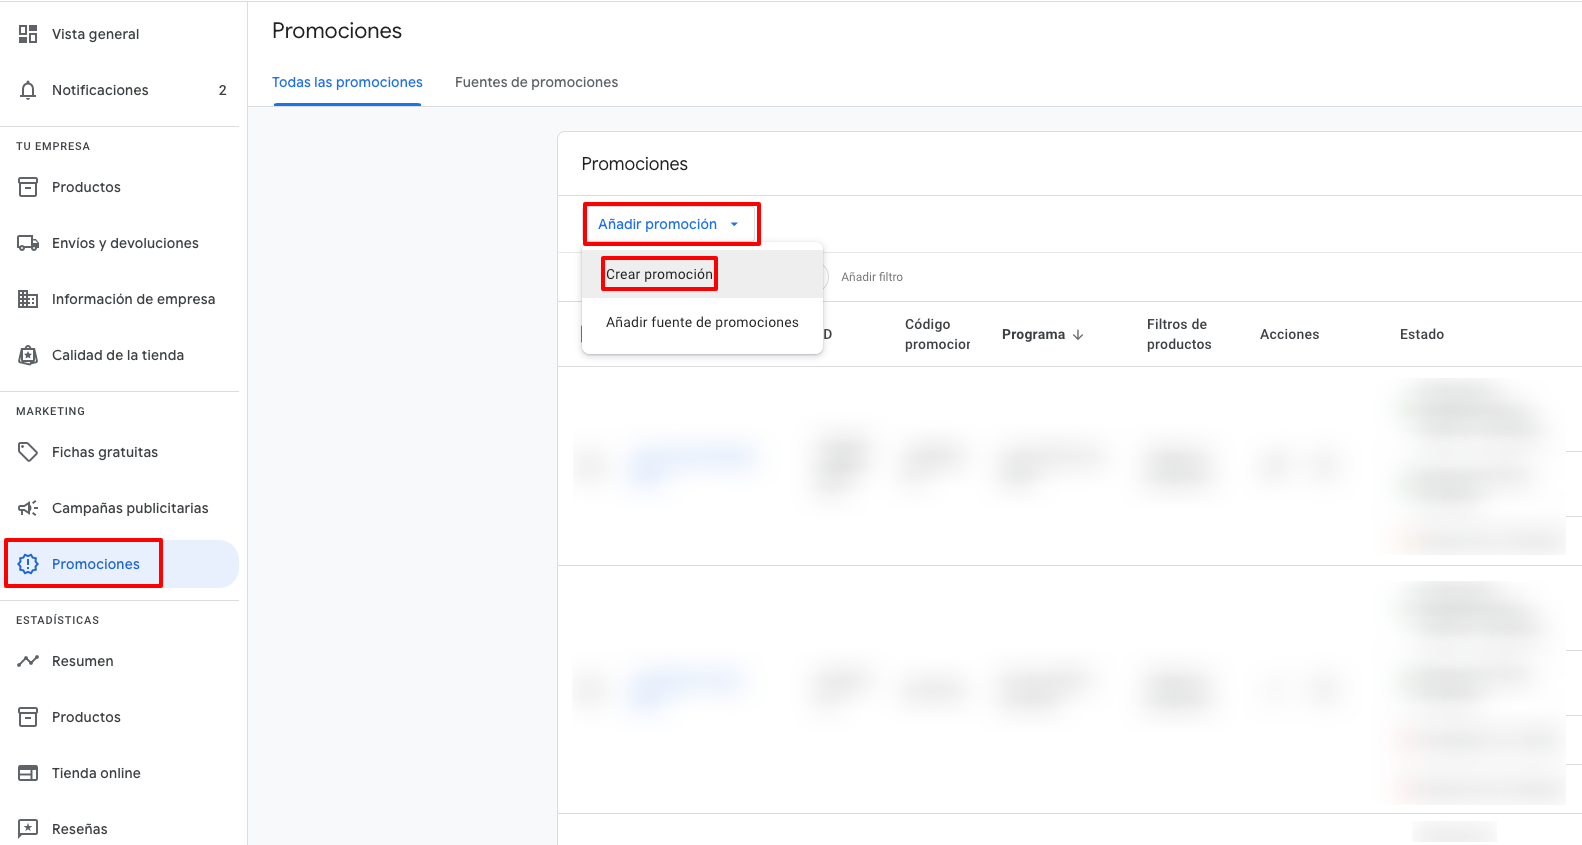Switch to Todas las promociones tab

[347, 82]
